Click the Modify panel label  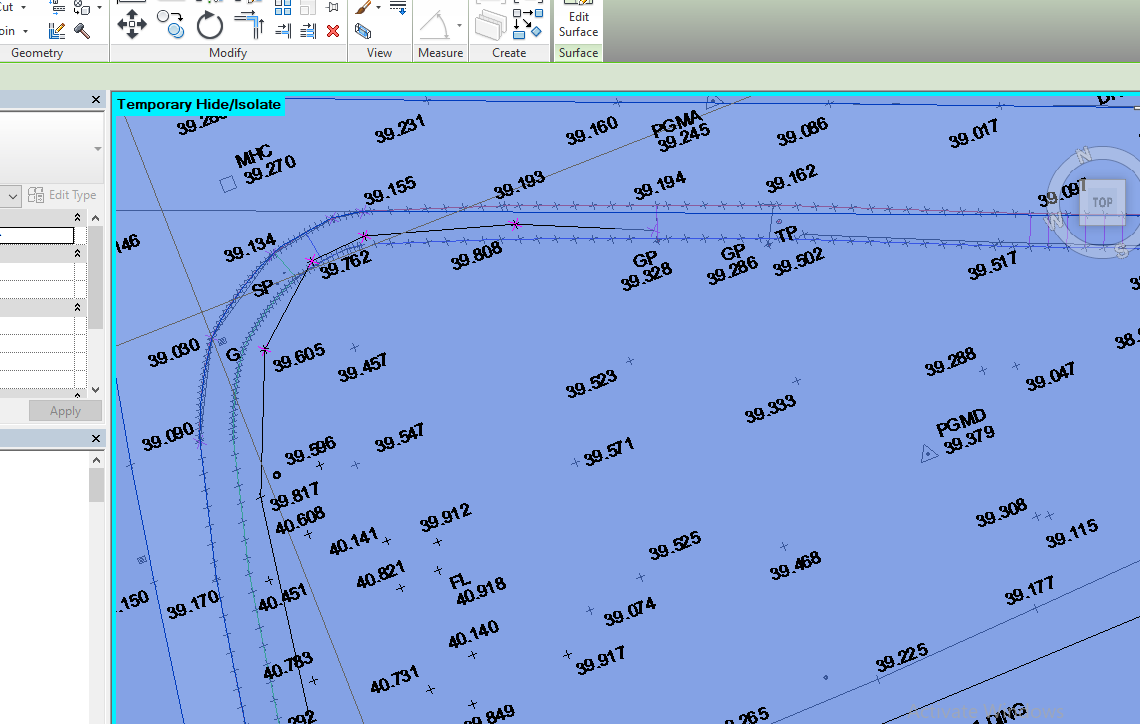[228, 53]
